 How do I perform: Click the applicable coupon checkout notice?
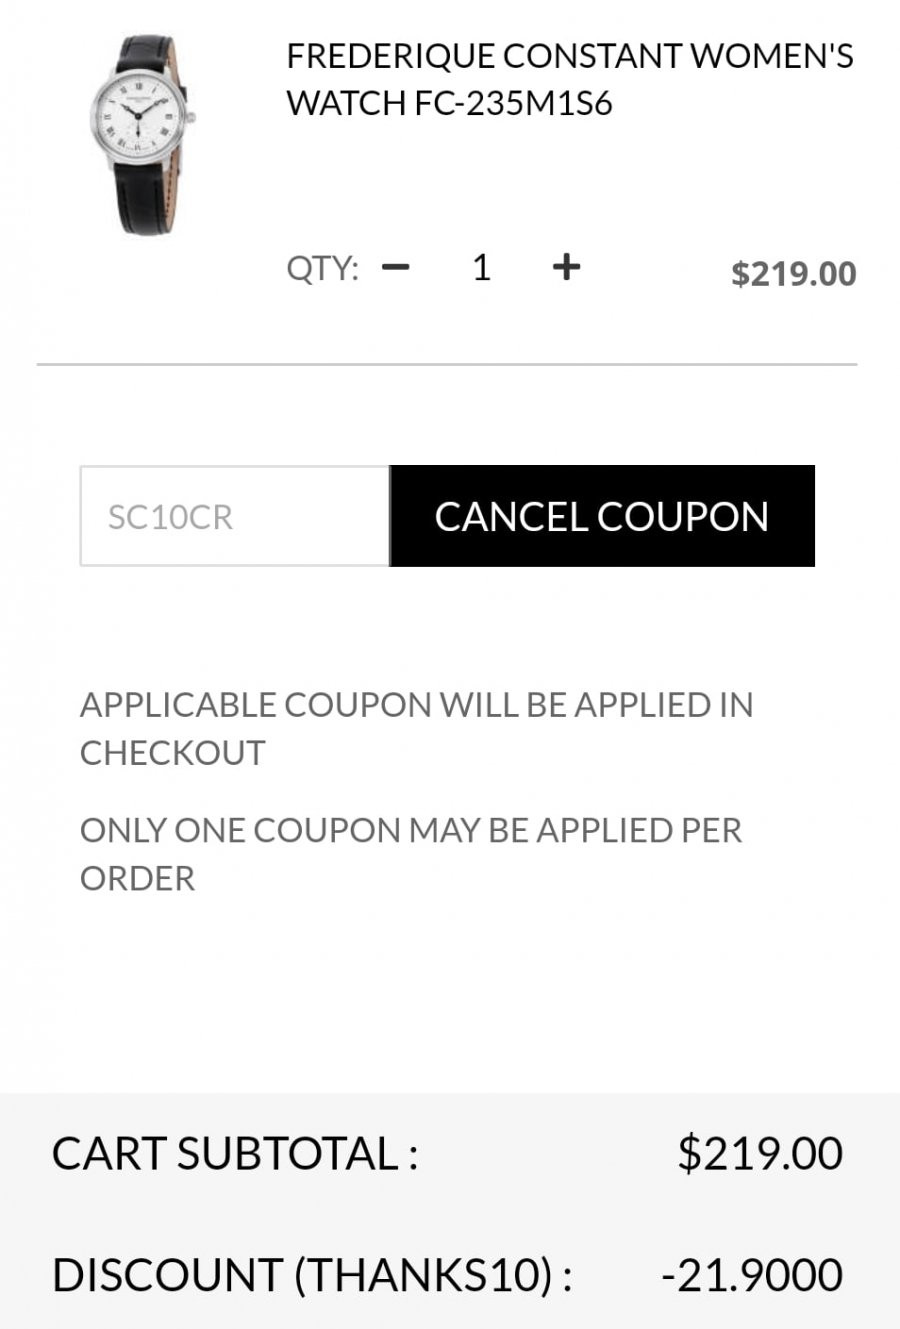[416, 728]
